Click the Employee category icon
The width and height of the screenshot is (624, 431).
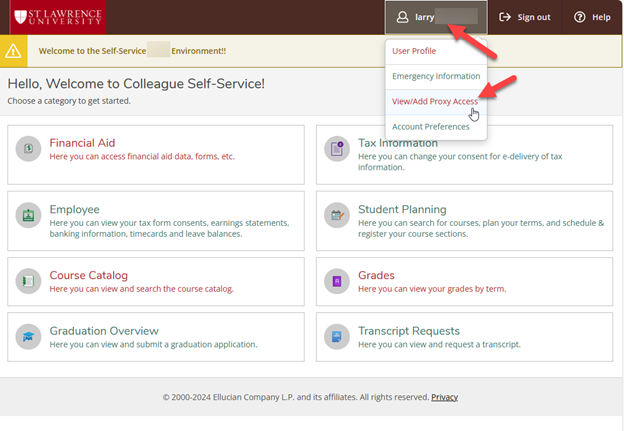tap(29, 215)
